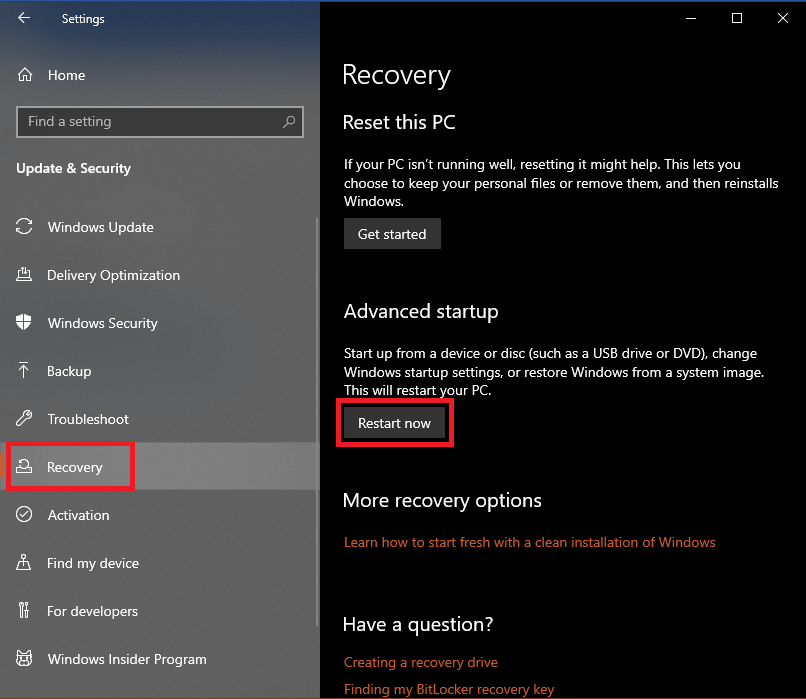
Task: Click the Troubleshoot wrench icon
Action: tap(24, 419)
